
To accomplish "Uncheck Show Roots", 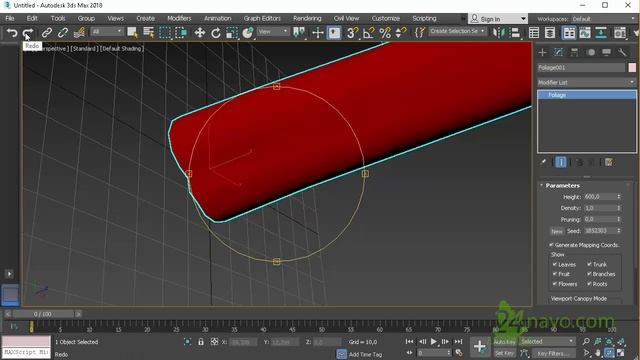I will [x=589, y=284].
